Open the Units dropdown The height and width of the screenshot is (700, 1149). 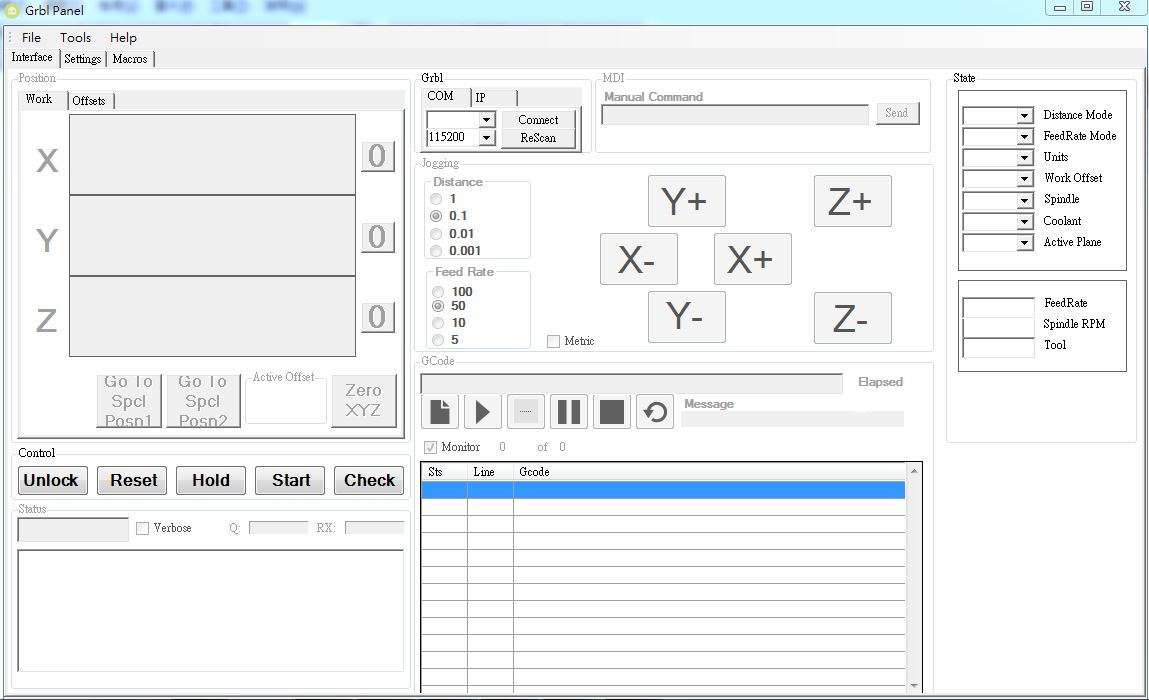[1024, 158]
